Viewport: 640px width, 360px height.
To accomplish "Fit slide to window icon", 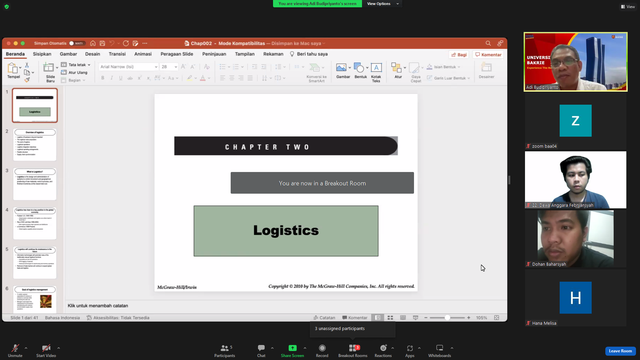I will pyautogui.click(x=497, y=318).
